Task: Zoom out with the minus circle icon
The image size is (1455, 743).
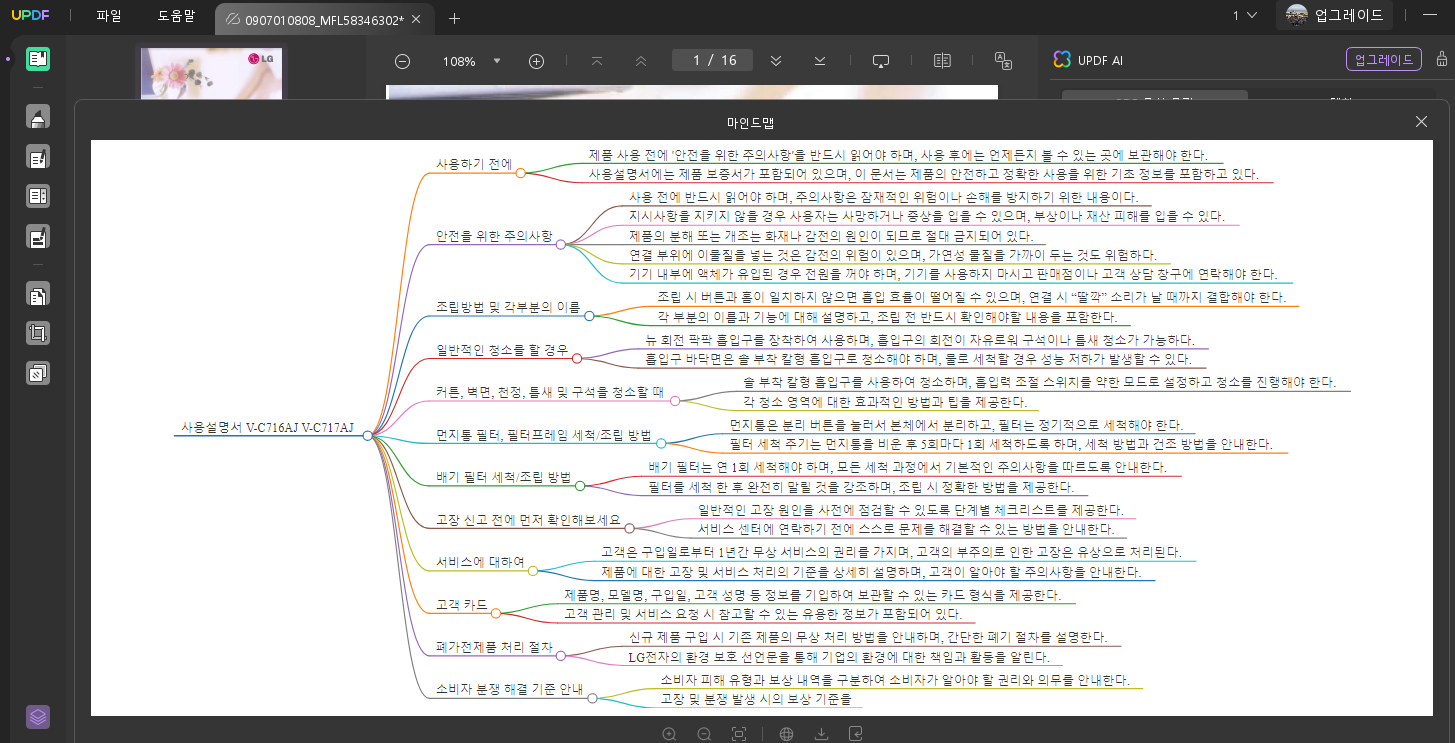Action: (x=402, y=61)
